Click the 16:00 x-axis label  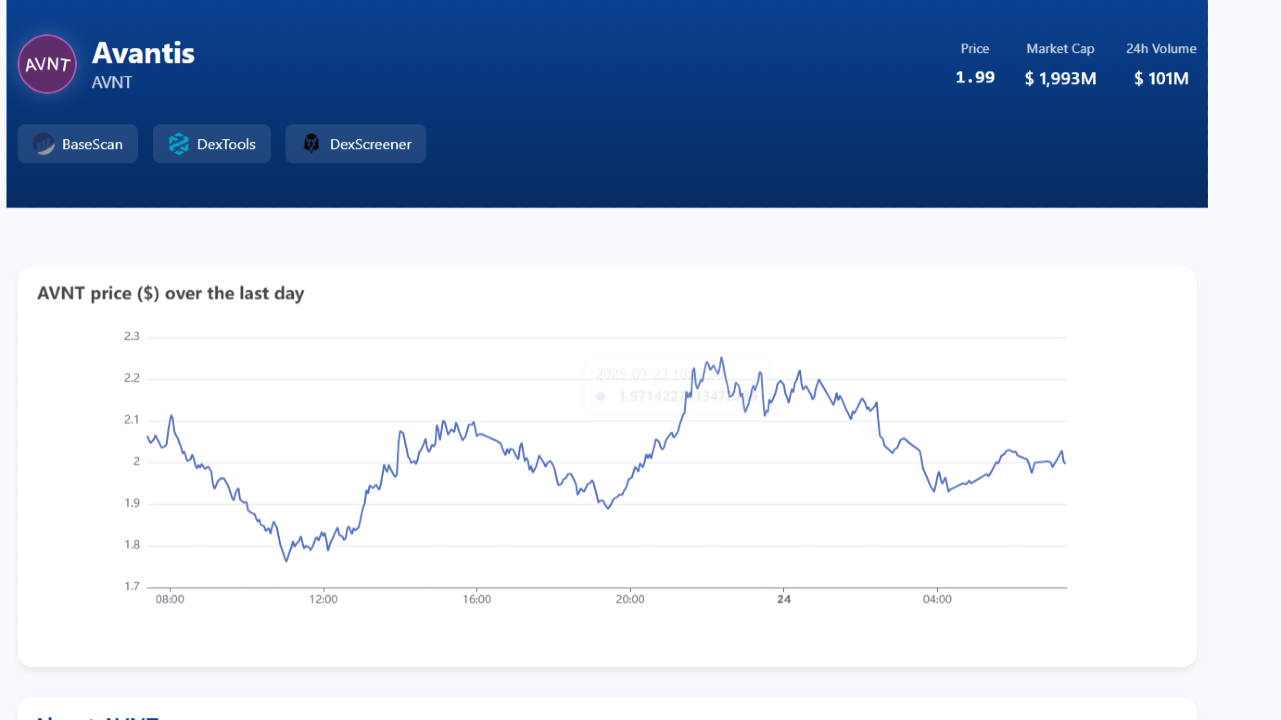coord(477,600)
